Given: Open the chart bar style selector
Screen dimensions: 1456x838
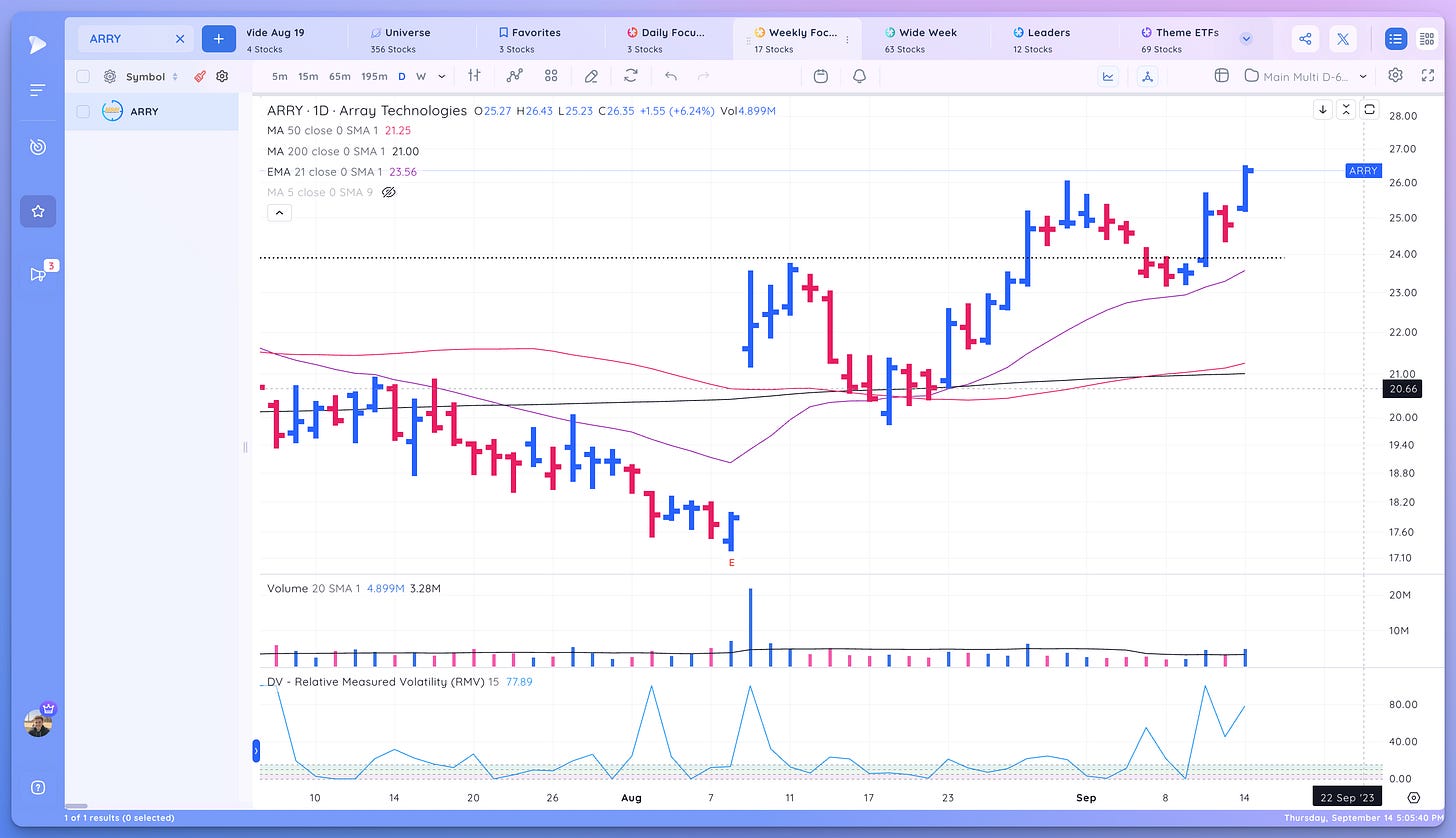Looking at the screenshot, I should pos(474,76).
